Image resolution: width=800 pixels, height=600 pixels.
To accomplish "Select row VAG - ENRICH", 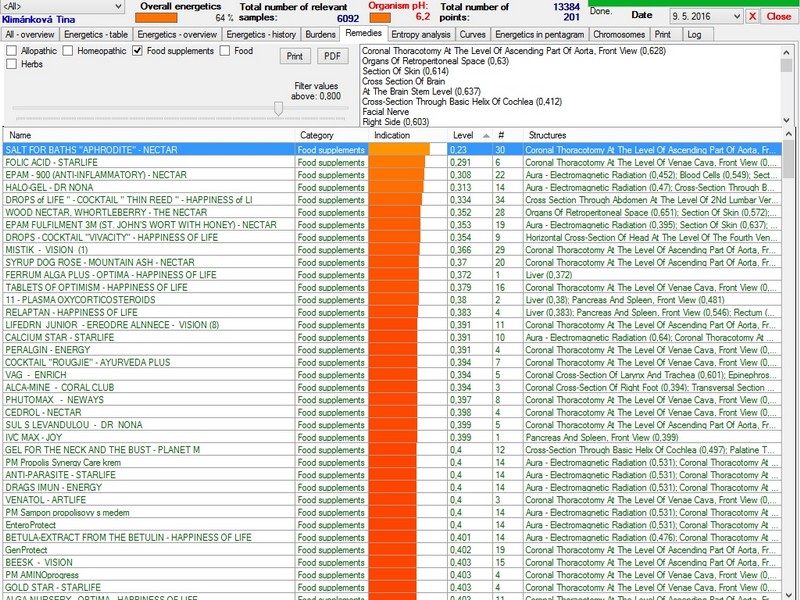I will pos(392,374).
